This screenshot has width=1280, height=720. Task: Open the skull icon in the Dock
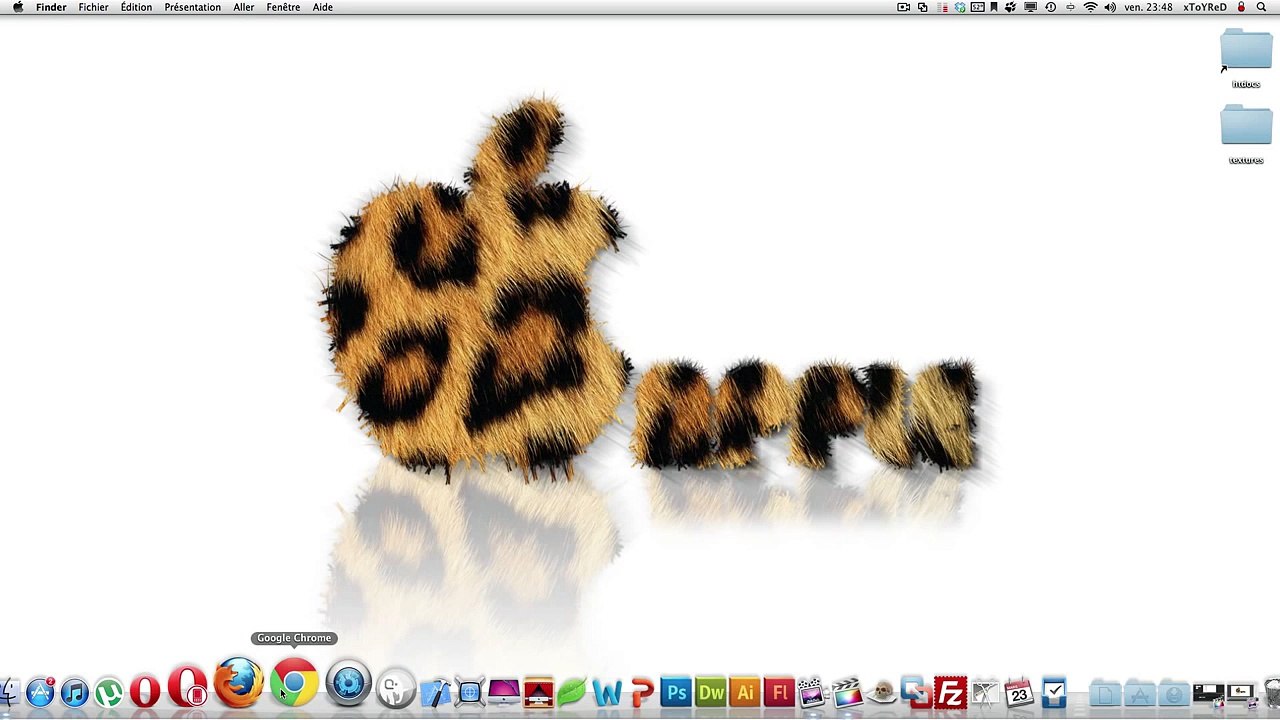pos(882,692)
